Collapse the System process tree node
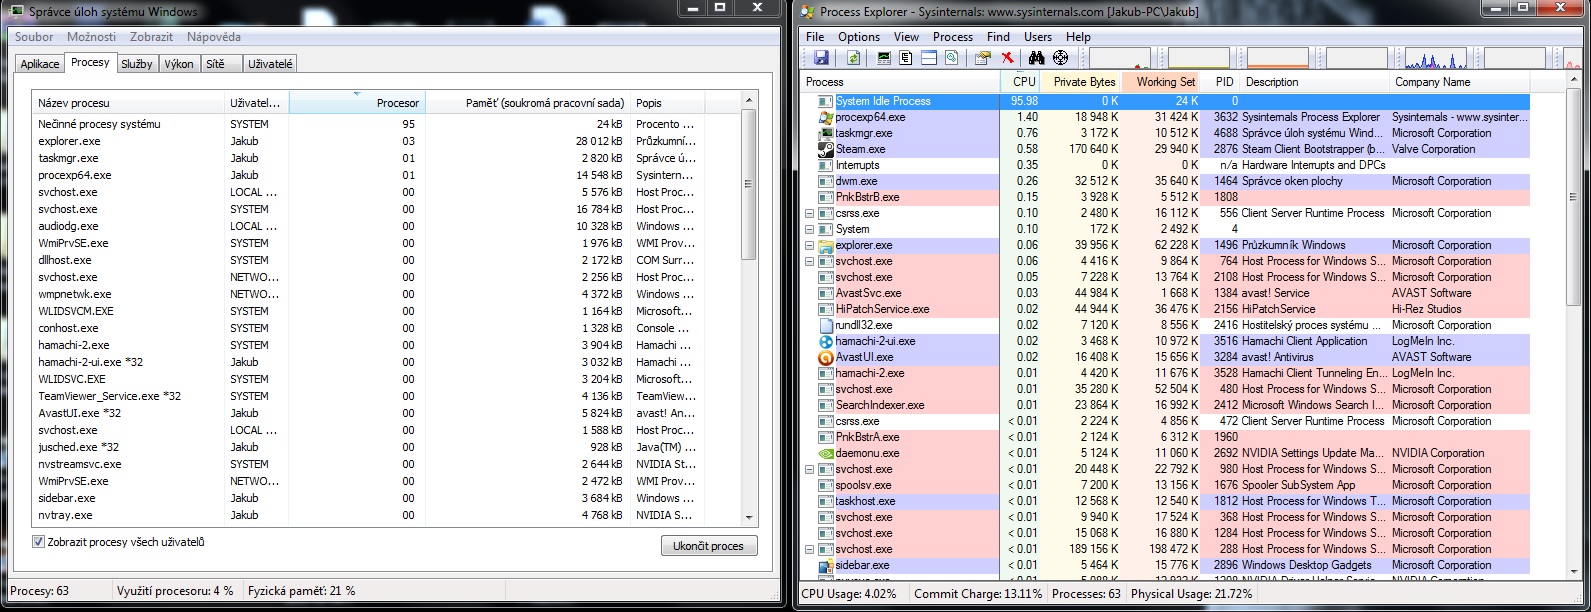The height and width of the screenshot is (612, 1591). (810, 229)
